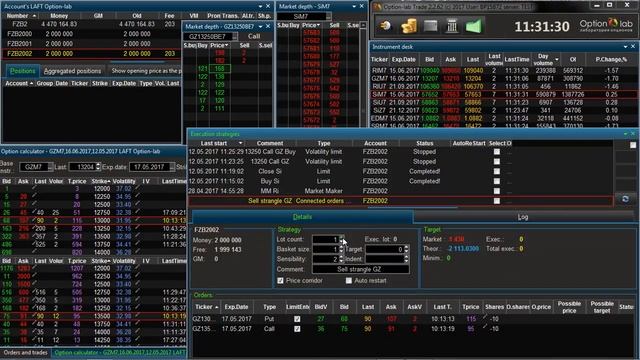Adjust the Basket size stepper arrows
This screenshot has height=360, width=640.
pos(342,249)
